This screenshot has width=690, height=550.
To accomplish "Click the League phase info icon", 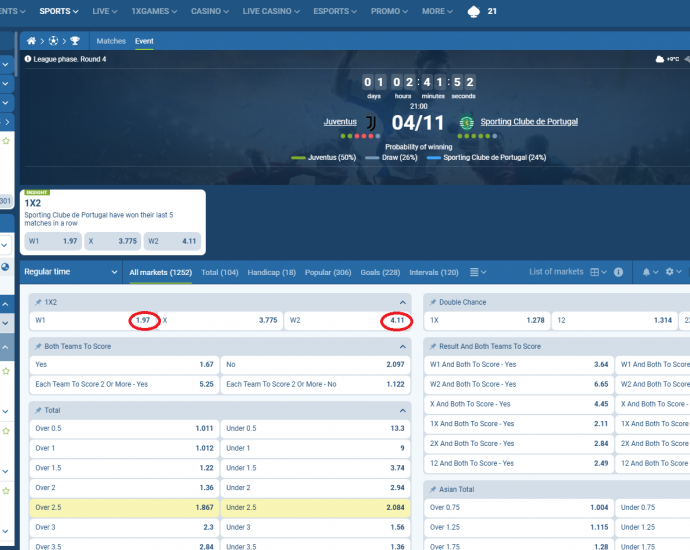I will pyautogui.click(x=28, y=59).
